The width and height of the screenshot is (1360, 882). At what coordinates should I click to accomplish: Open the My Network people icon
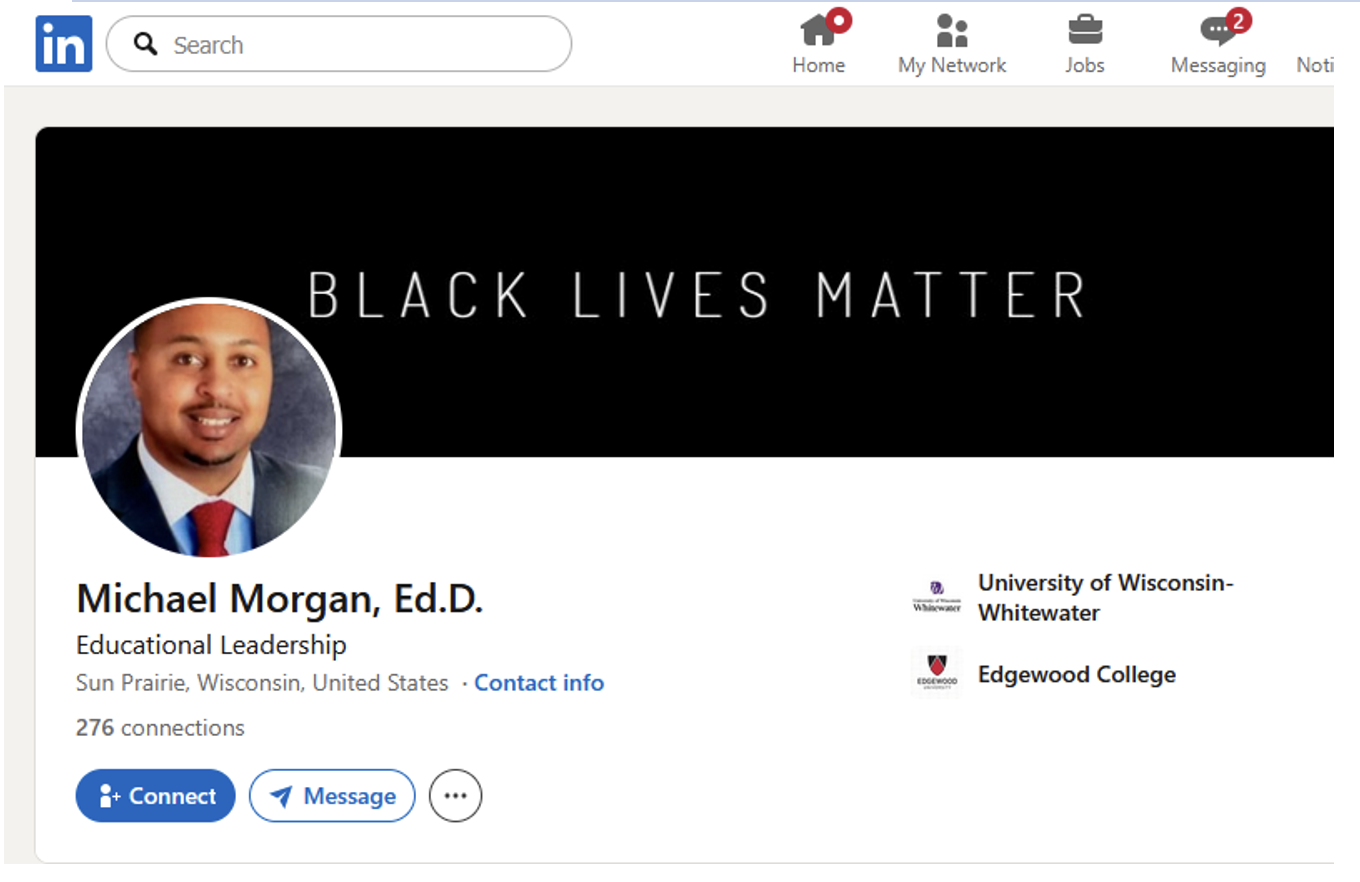[x=951, y=31]
